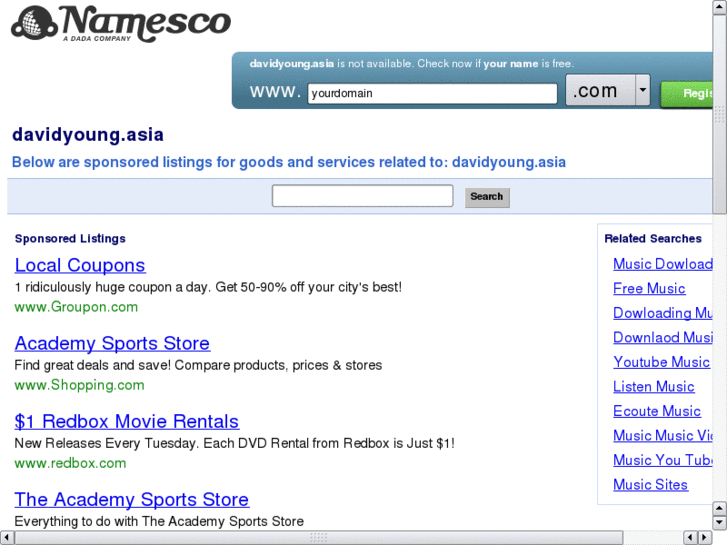
Task: Select Ecoute Music related search
Action: click(x=657, y=411)
